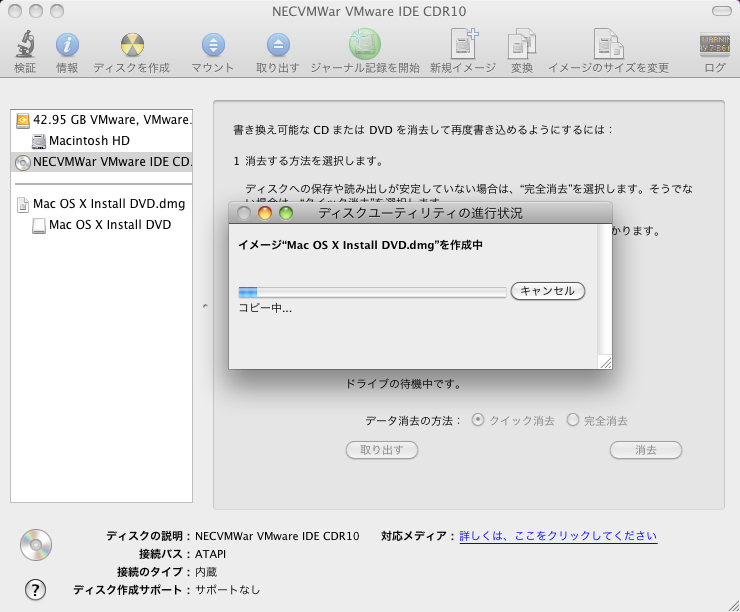Screen dimensions: 740x612
Task: Select Mac OS X Install DVD.dmg image
Action: pos(101,204)
